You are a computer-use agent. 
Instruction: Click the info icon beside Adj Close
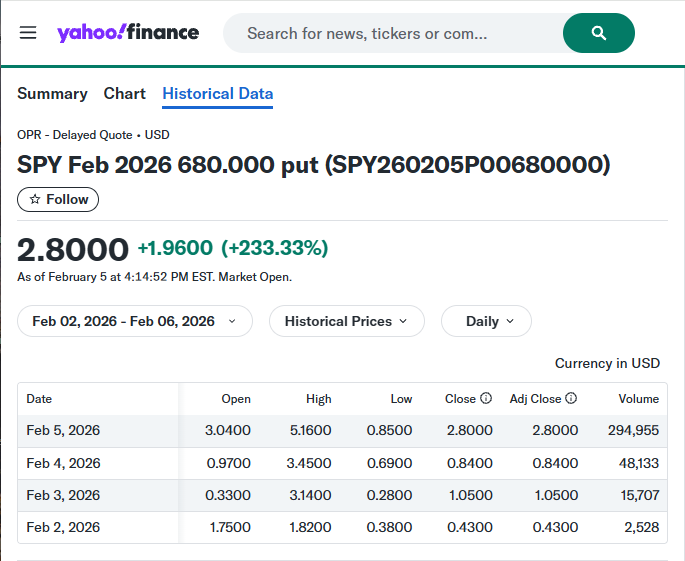571,398
